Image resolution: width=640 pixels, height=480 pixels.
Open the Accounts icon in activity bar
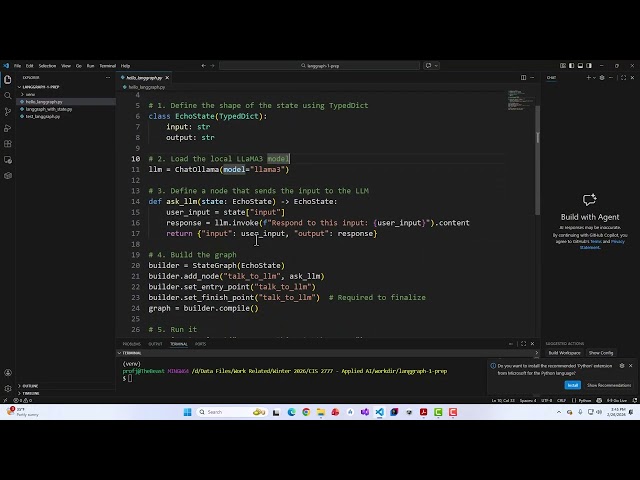[8, 373]
